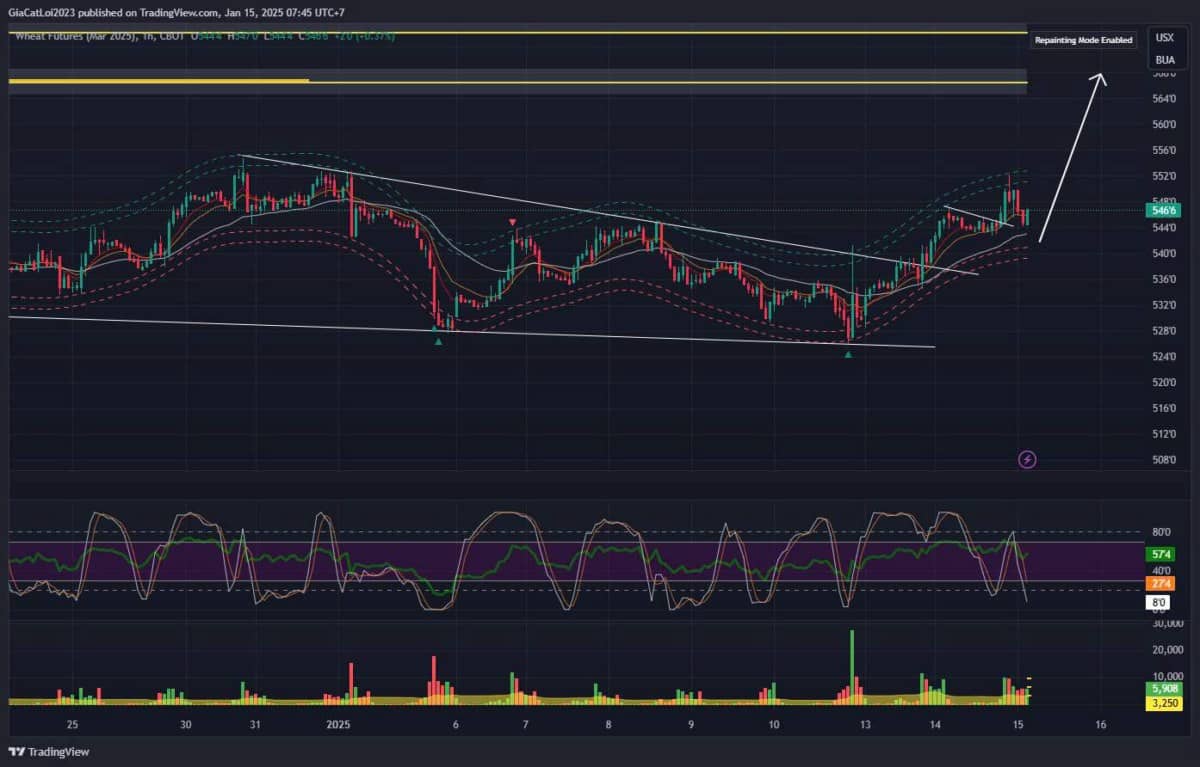Click the 2025 label on time axis

point(337,724)
